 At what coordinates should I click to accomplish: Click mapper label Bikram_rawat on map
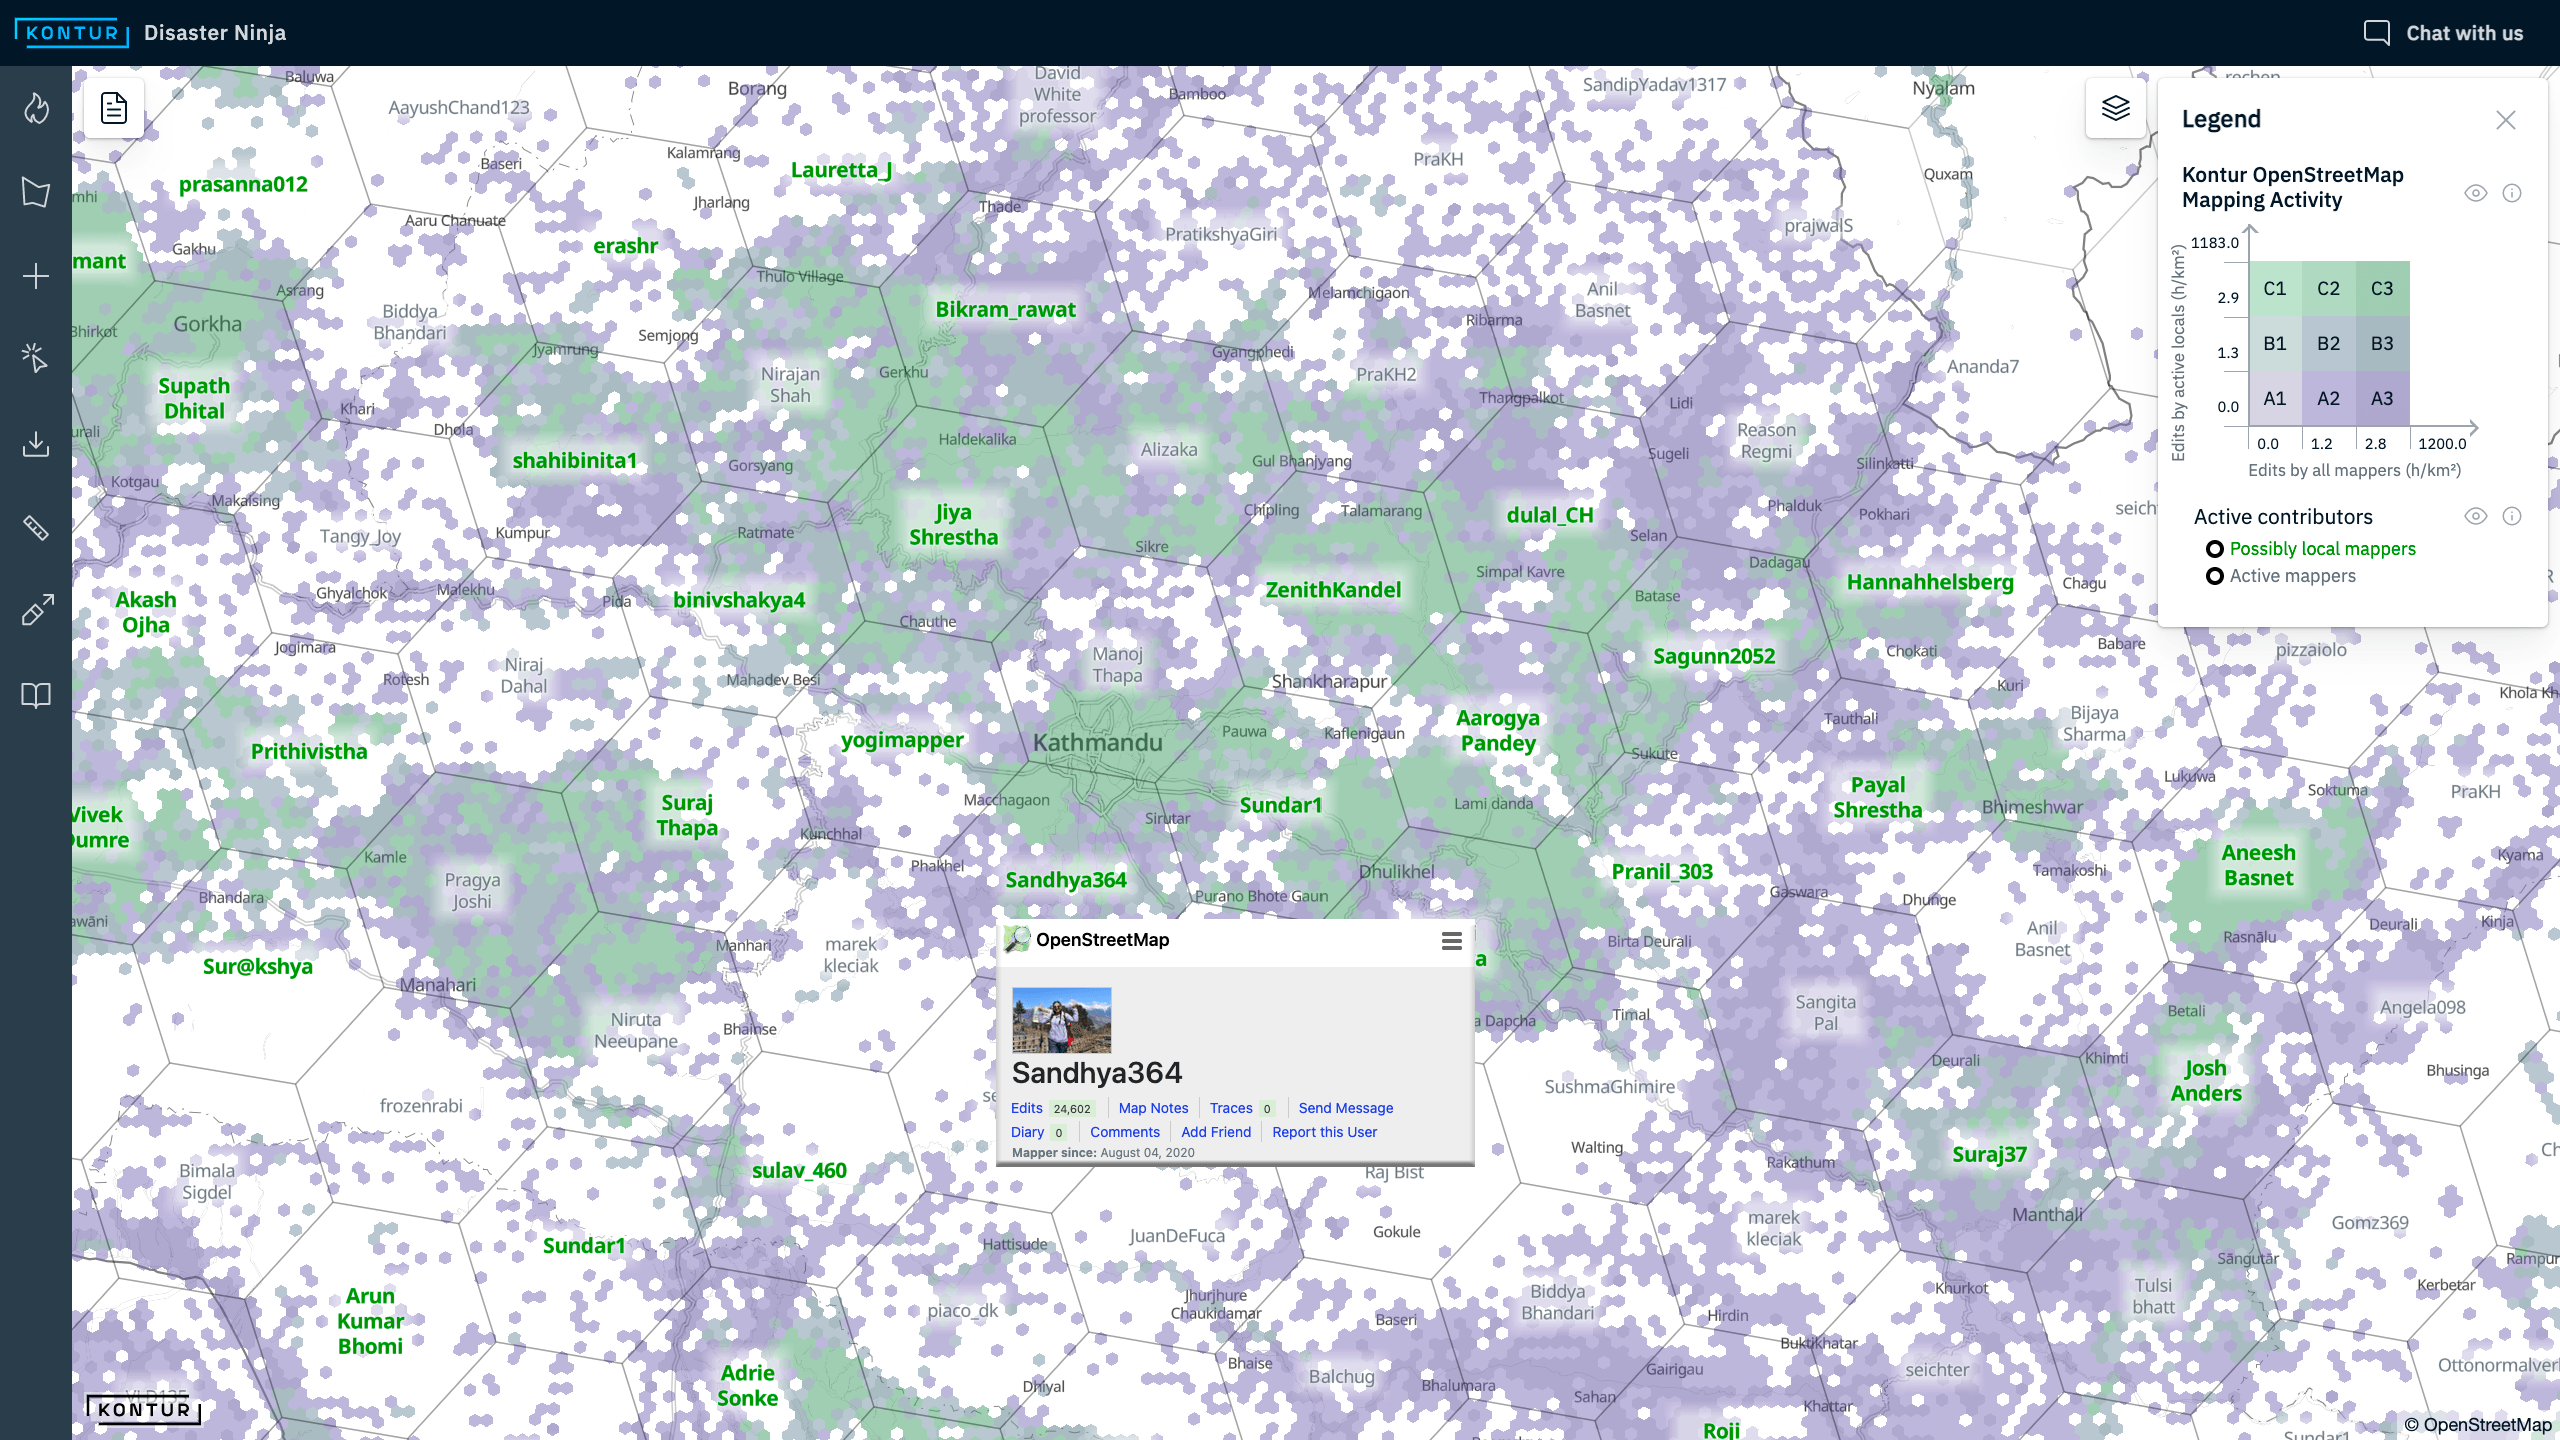(1005, 310)
